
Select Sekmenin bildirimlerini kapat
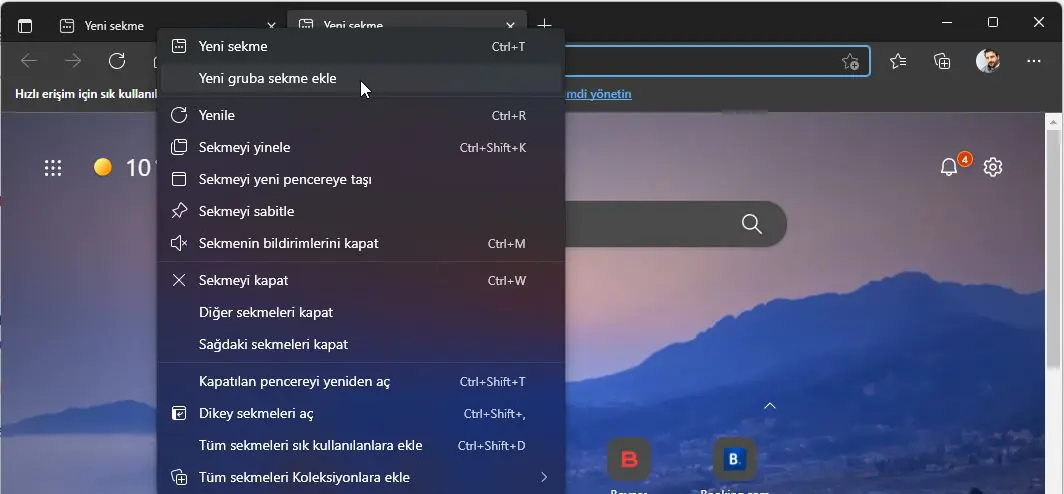(x=361, y=243)
